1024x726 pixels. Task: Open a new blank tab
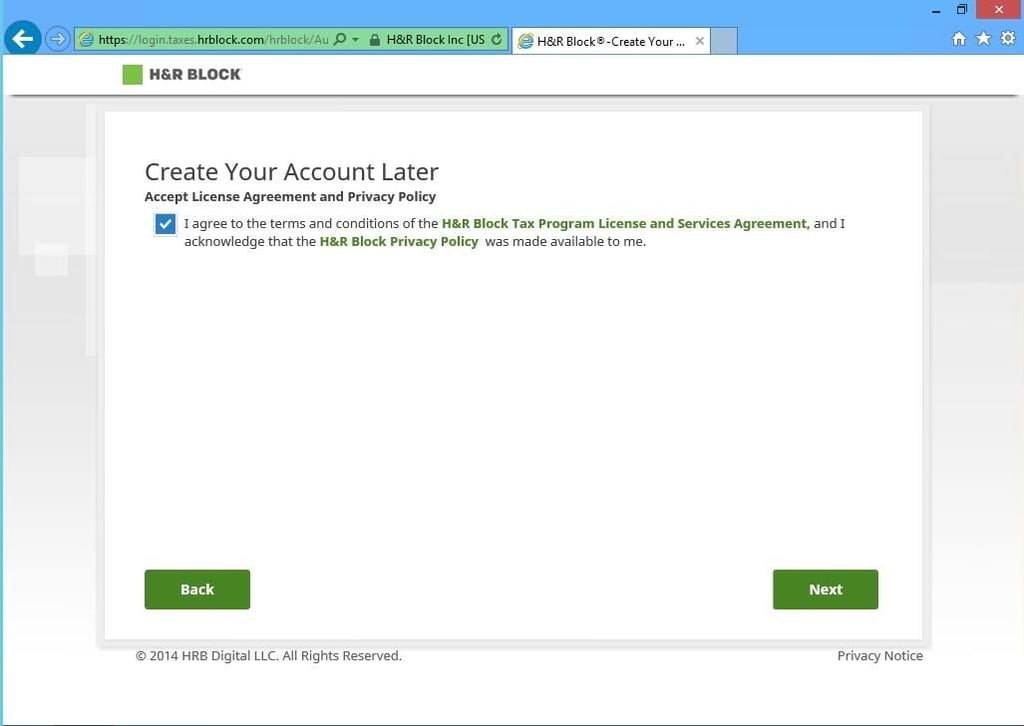point(724,40)
